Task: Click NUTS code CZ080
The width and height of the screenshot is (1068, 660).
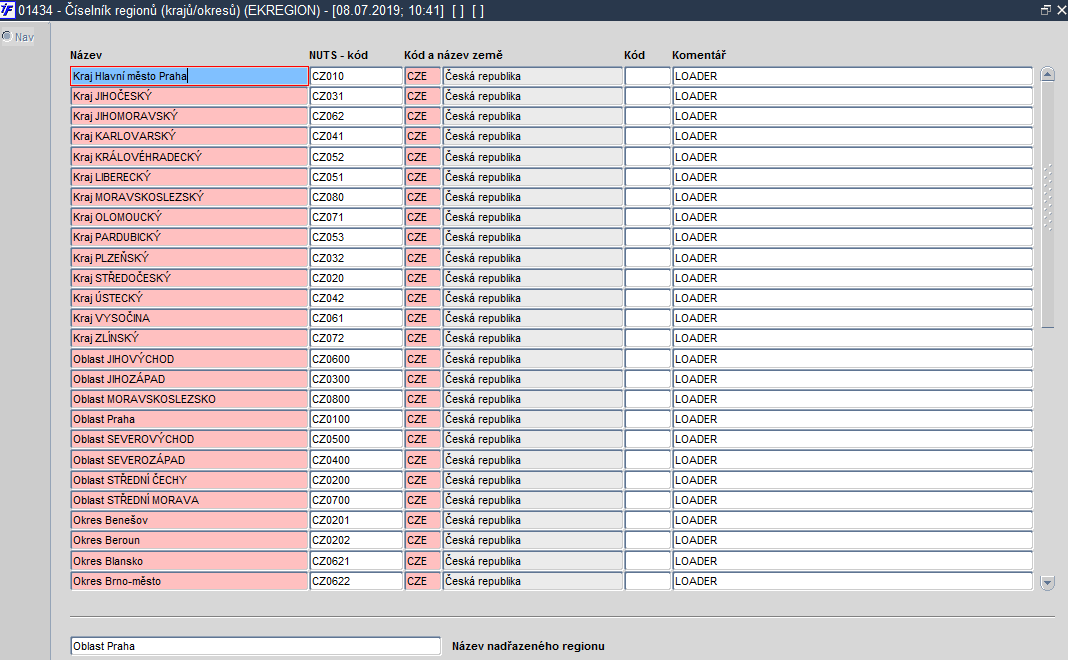Action: click(x=356, y=197)
